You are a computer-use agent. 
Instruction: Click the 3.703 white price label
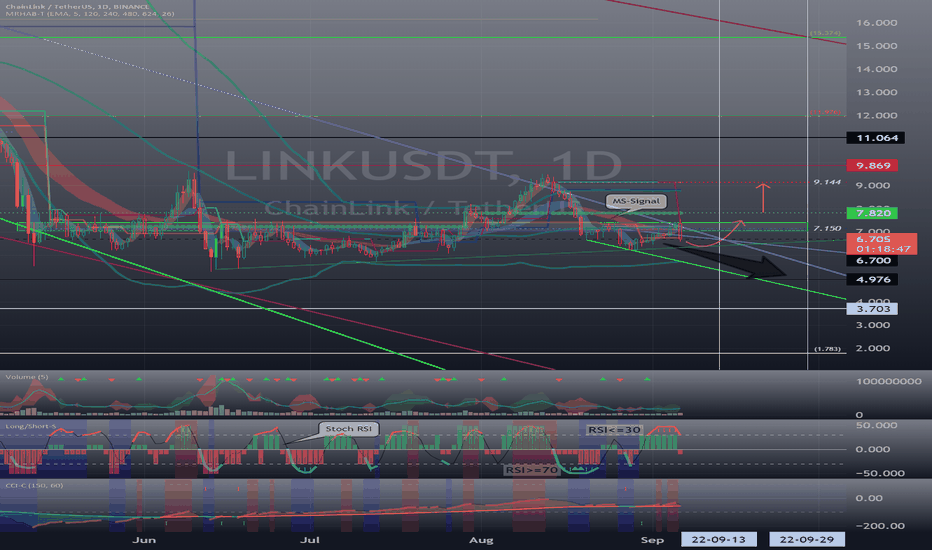pyautogui.click(x=872, y=309)
